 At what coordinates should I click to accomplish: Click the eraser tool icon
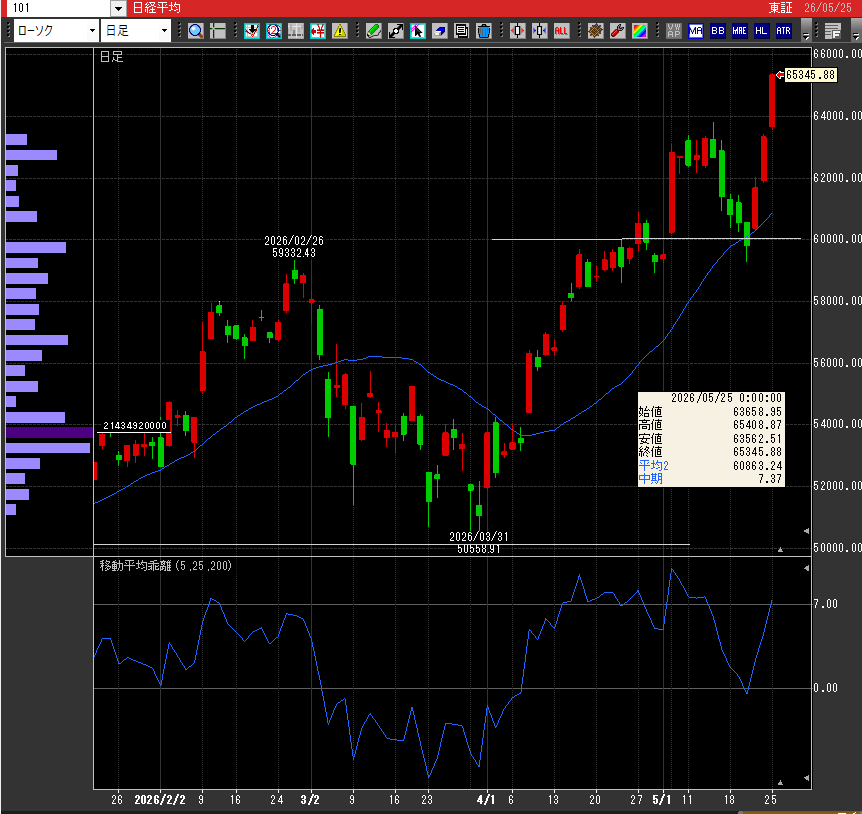point(440,31)
